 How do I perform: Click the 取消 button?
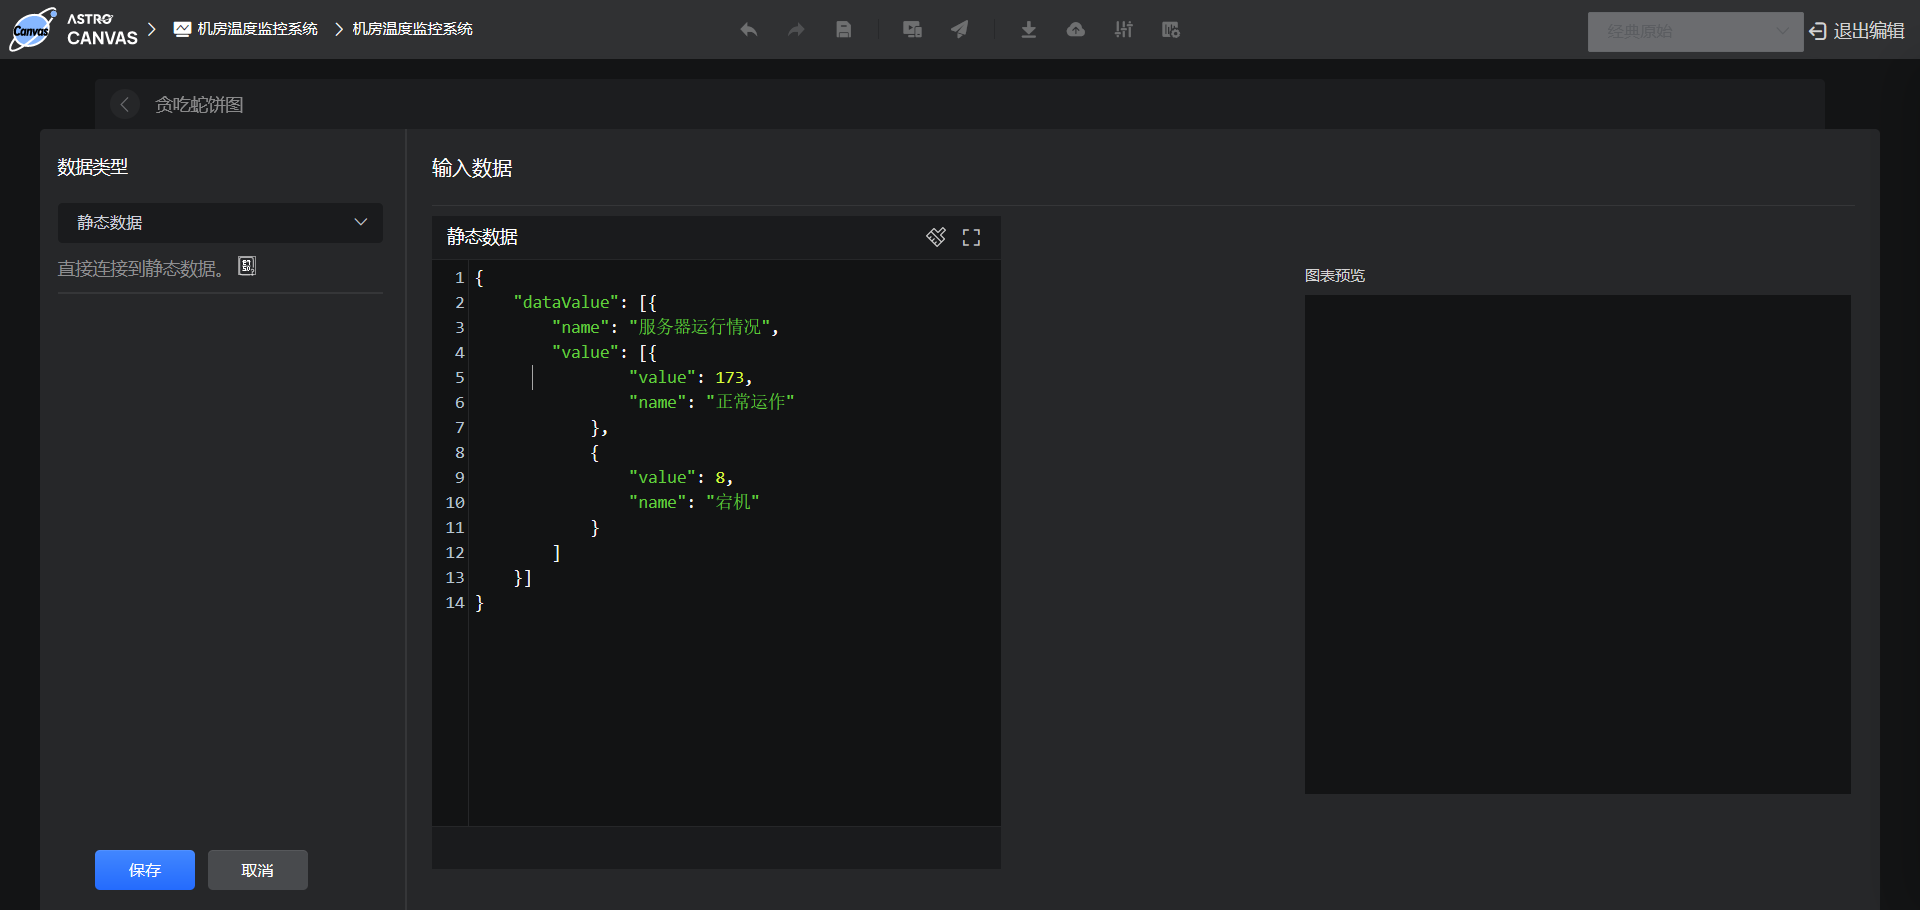point(258,870)
